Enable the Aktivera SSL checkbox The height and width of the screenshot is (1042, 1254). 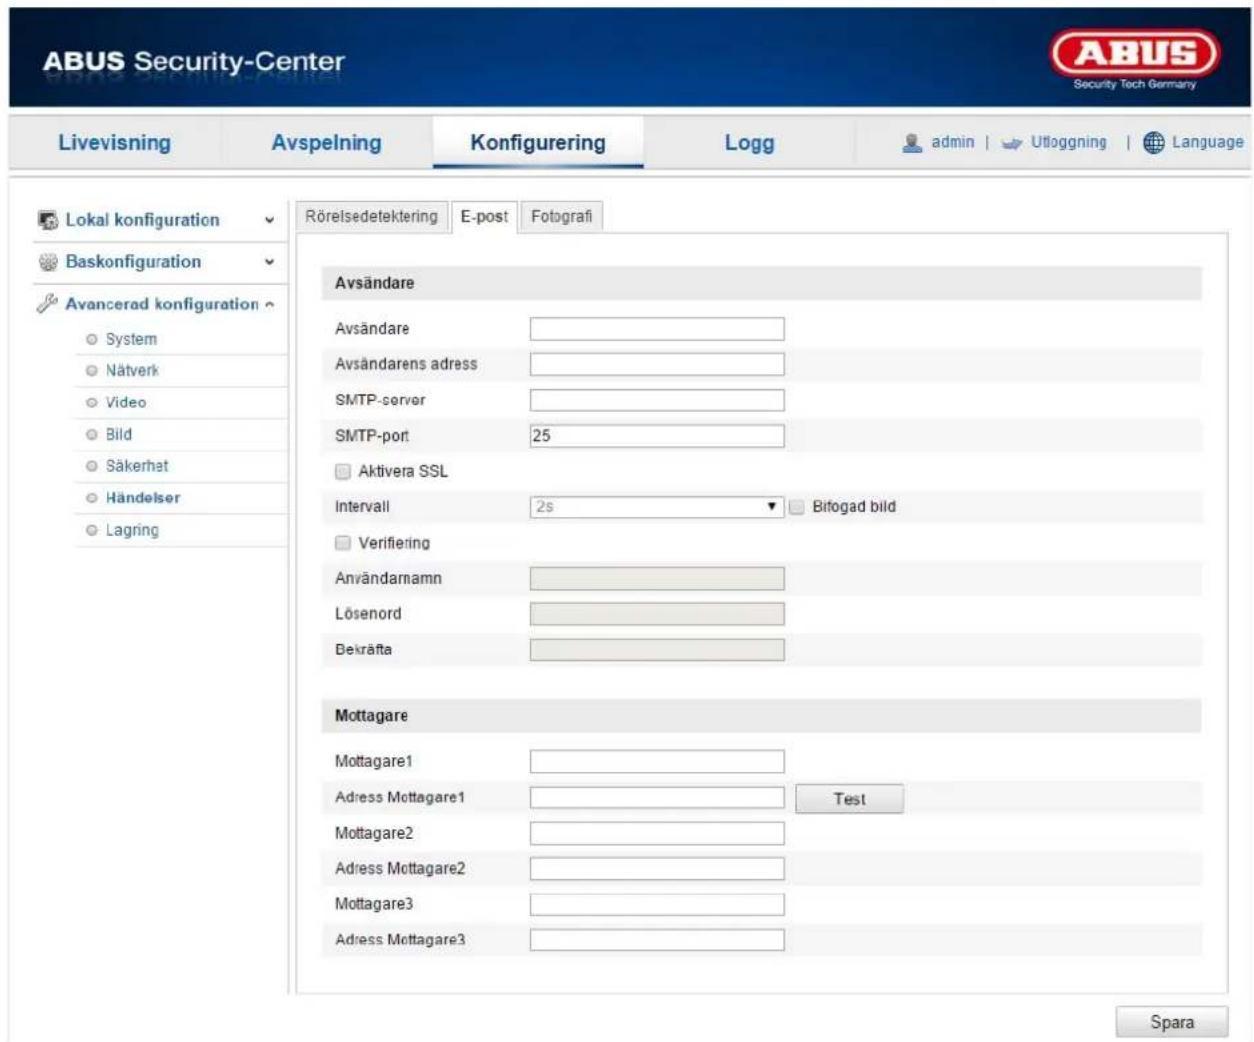click(343, 471)
